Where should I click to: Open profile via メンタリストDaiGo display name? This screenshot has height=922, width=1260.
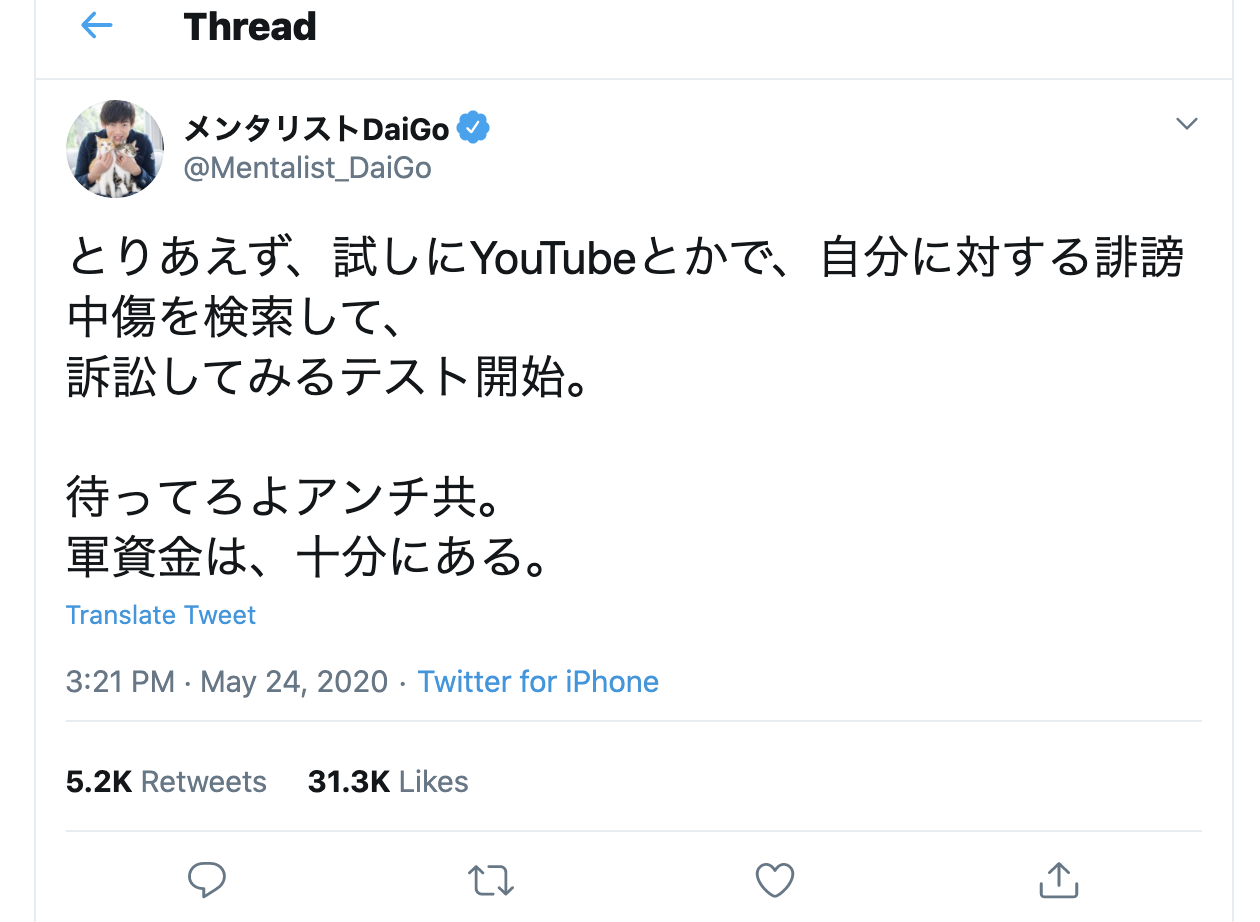point(317,127)
